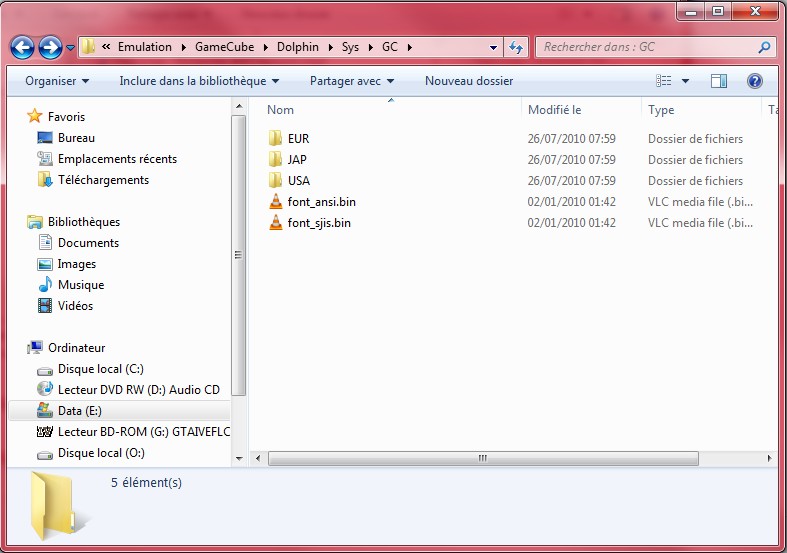Select the USA folder icon
This screenshot has width=787, height=553.
[275, 180]
